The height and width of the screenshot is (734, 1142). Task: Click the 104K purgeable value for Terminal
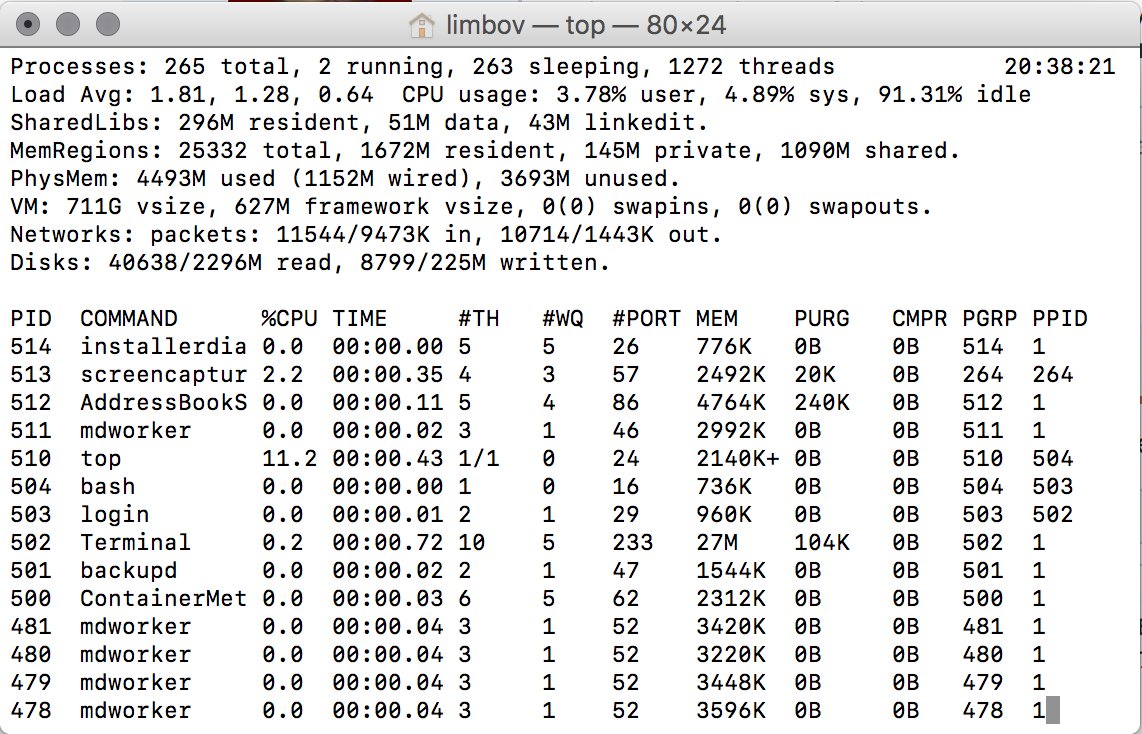click(x=822, y=542)
